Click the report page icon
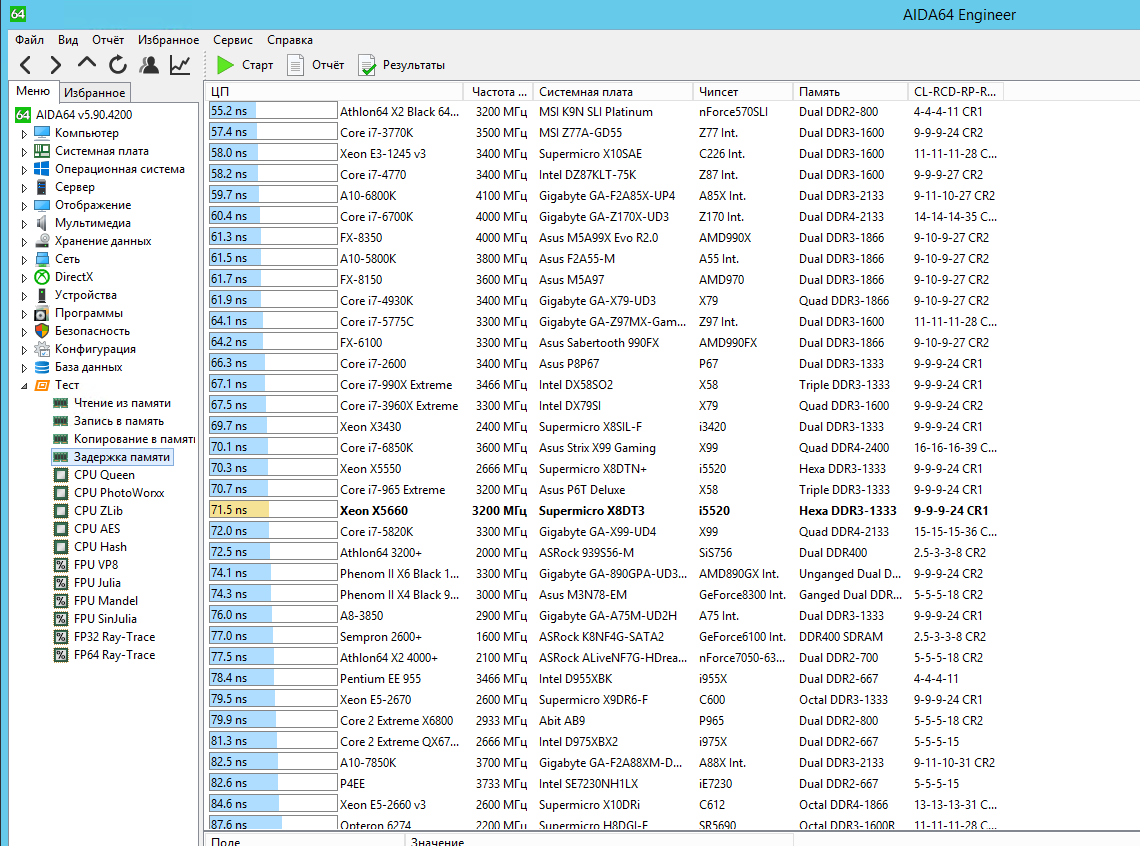1140x846 pixels. coord(295,65)
